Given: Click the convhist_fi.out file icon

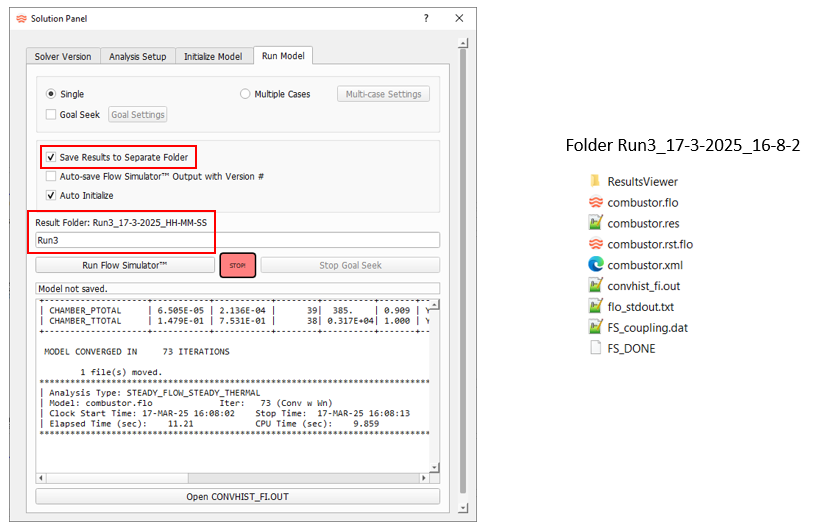Looking at the screenshot, I should 596,286.
